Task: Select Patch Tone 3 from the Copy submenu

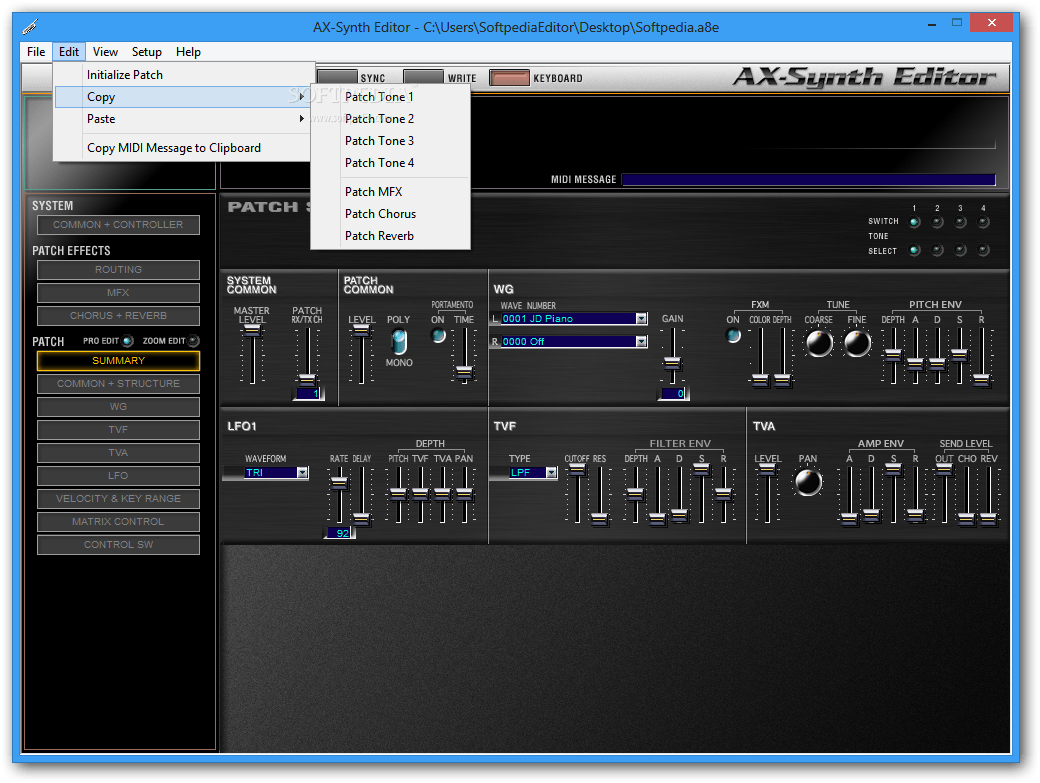Action: tap(378, 140)
